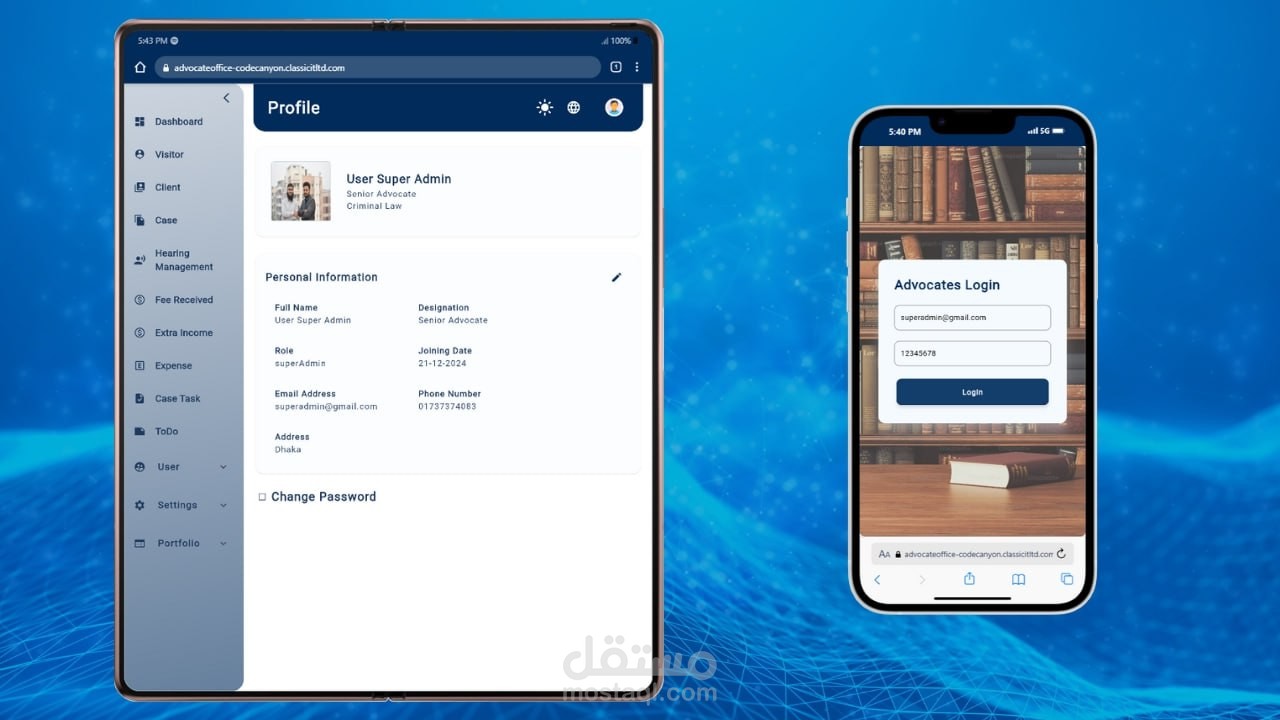
Task: Click the "Criminal Law" text under the profile name
Action: [374, 207]
